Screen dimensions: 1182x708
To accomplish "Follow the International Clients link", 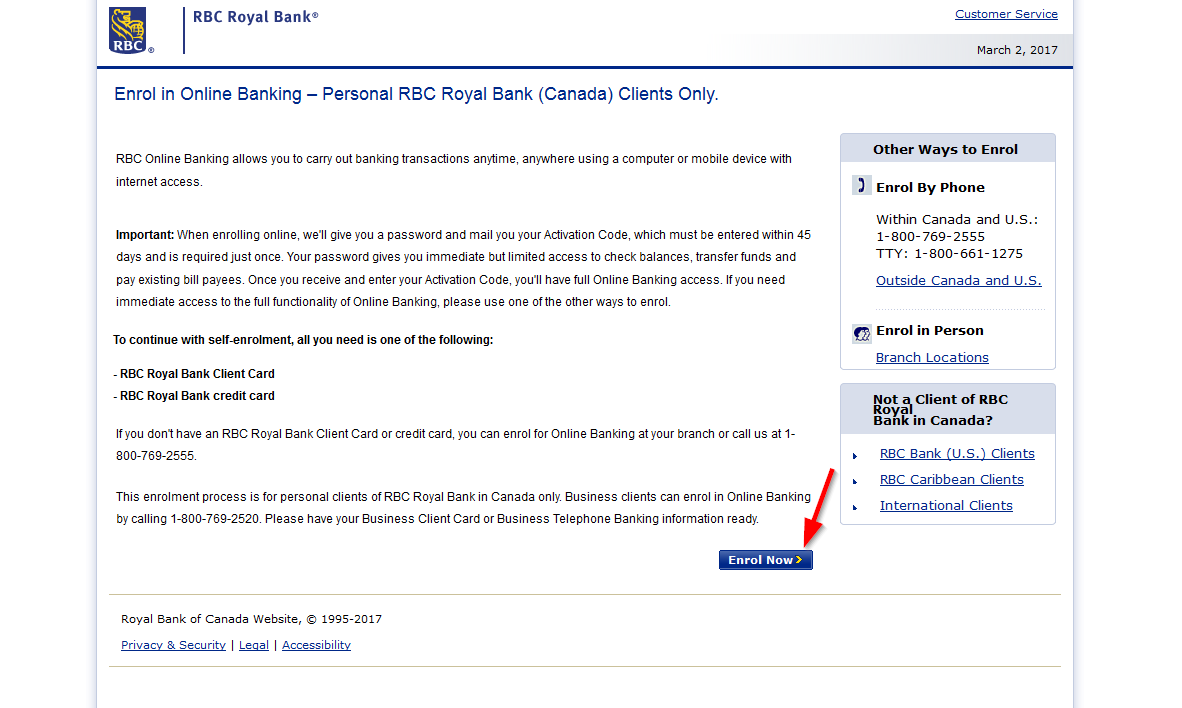I will point(946,506).
